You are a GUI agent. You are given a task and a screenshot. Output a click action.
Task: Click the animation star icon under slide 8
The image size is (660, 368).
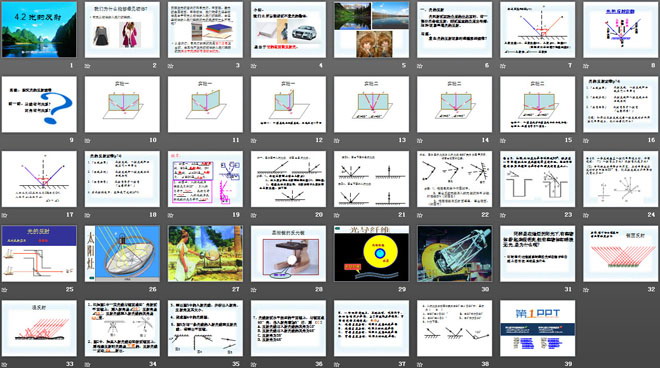coord(586,66)
